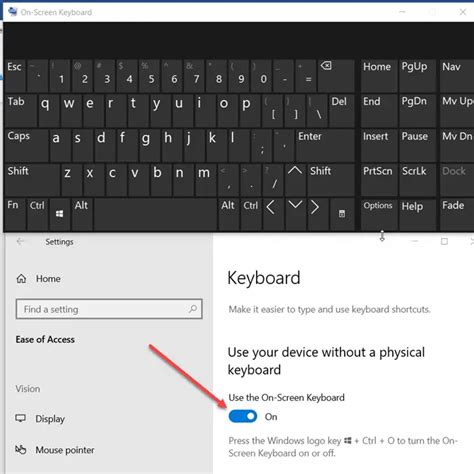Turn off the On-Screen Keyboard toggle
Viewport: 474px width, 474px height.
pyautogui.click(x=243, y=416)
